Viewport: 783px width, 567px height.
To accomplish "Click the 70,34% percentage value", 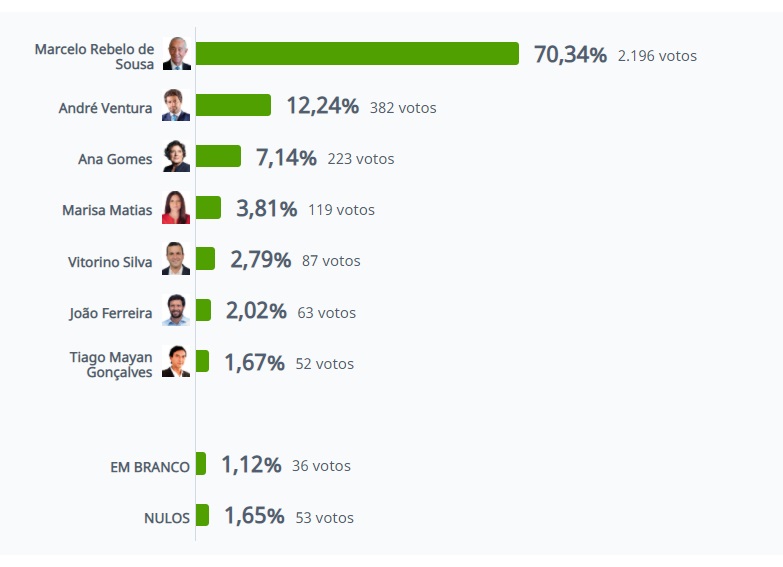I will point(570,55).
